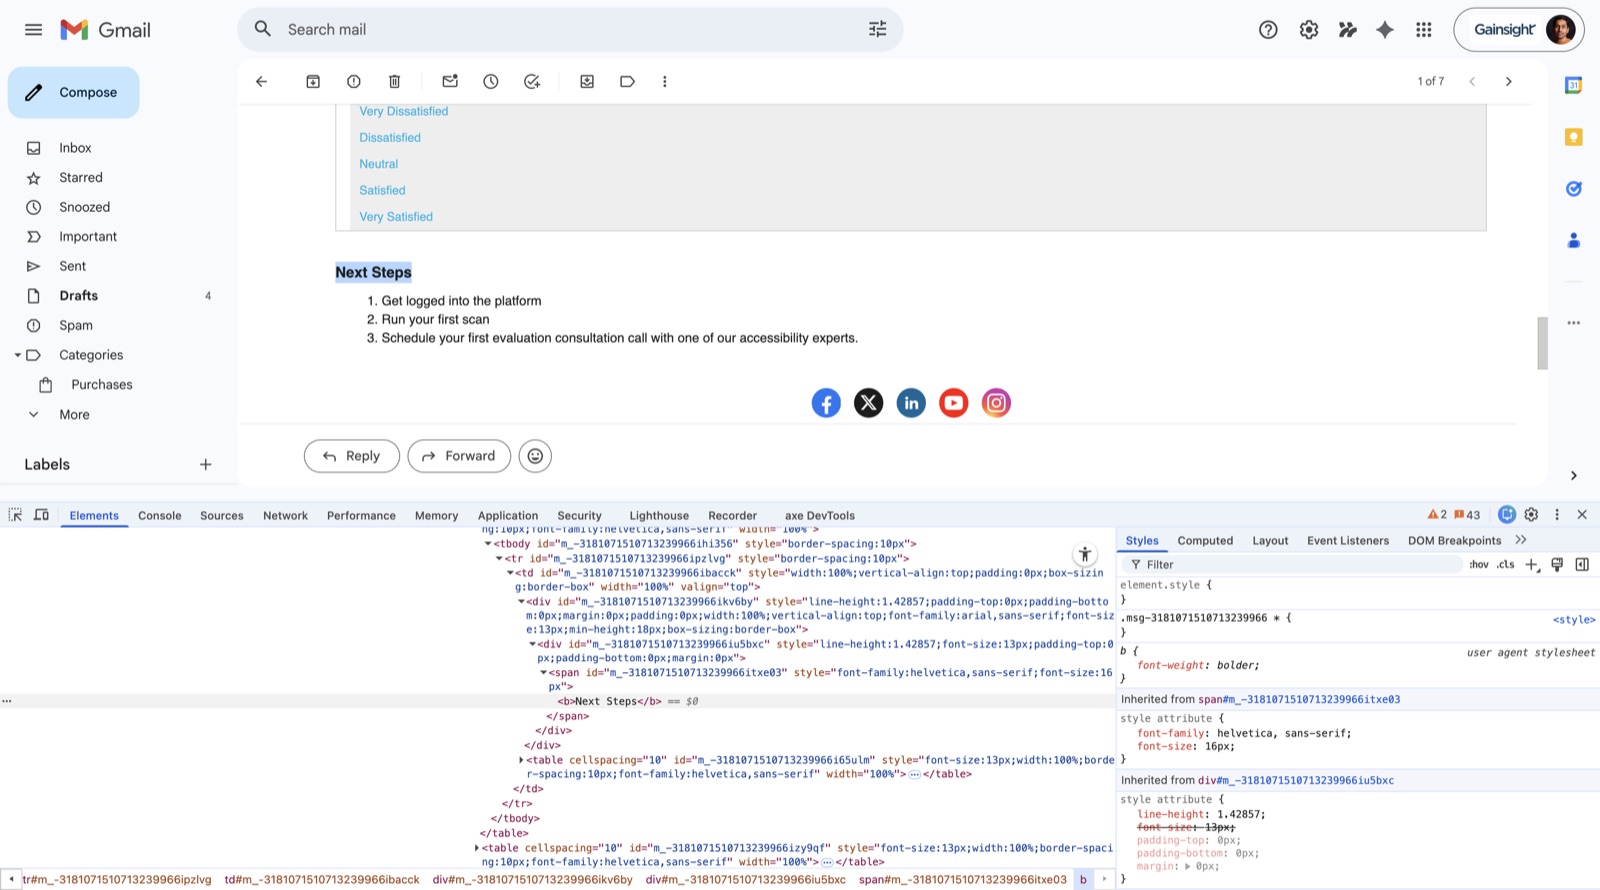The image size is (1600, 890).
Task: Open the Facebook social icon
Action: pos(826,403)
